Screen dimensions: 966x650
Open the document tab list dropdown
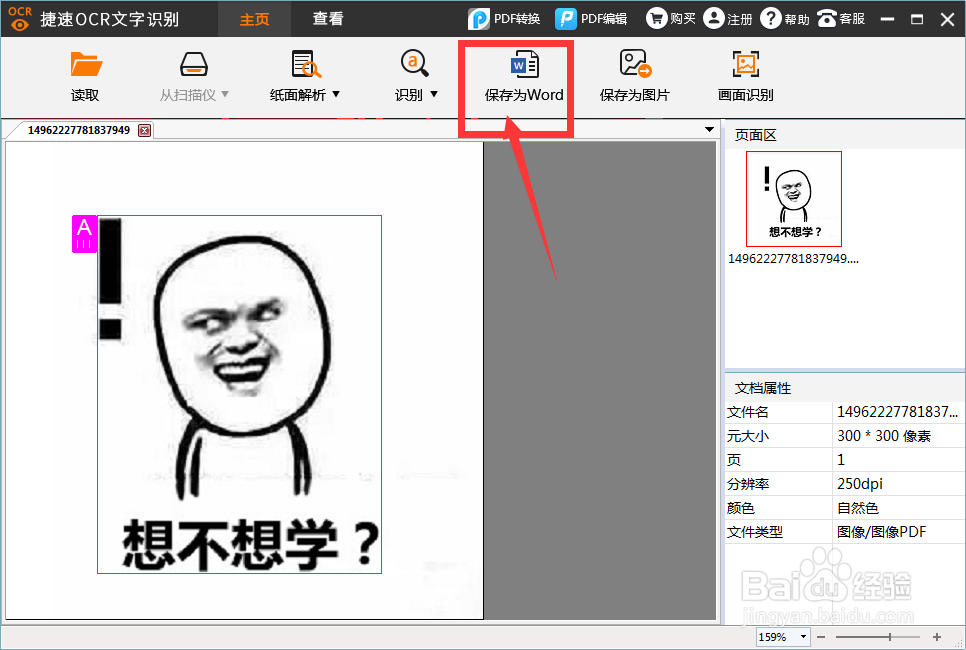(x=709, y=129)
